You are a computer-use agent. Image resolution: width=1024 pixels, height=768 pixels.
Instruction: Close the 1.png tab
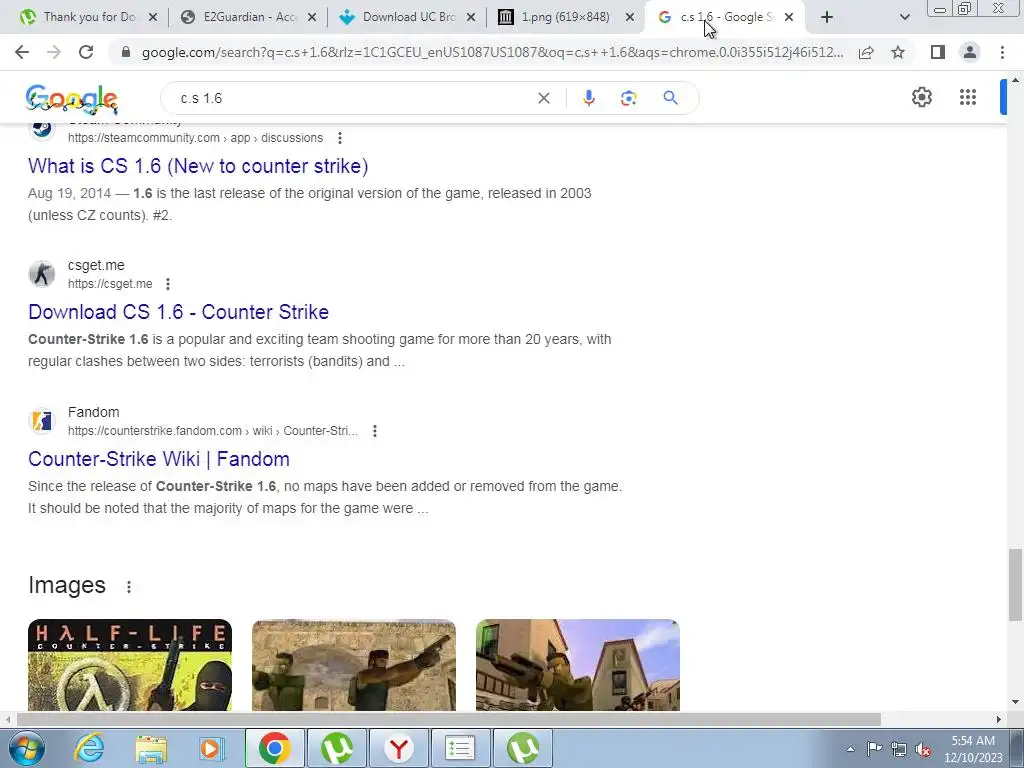630,18
